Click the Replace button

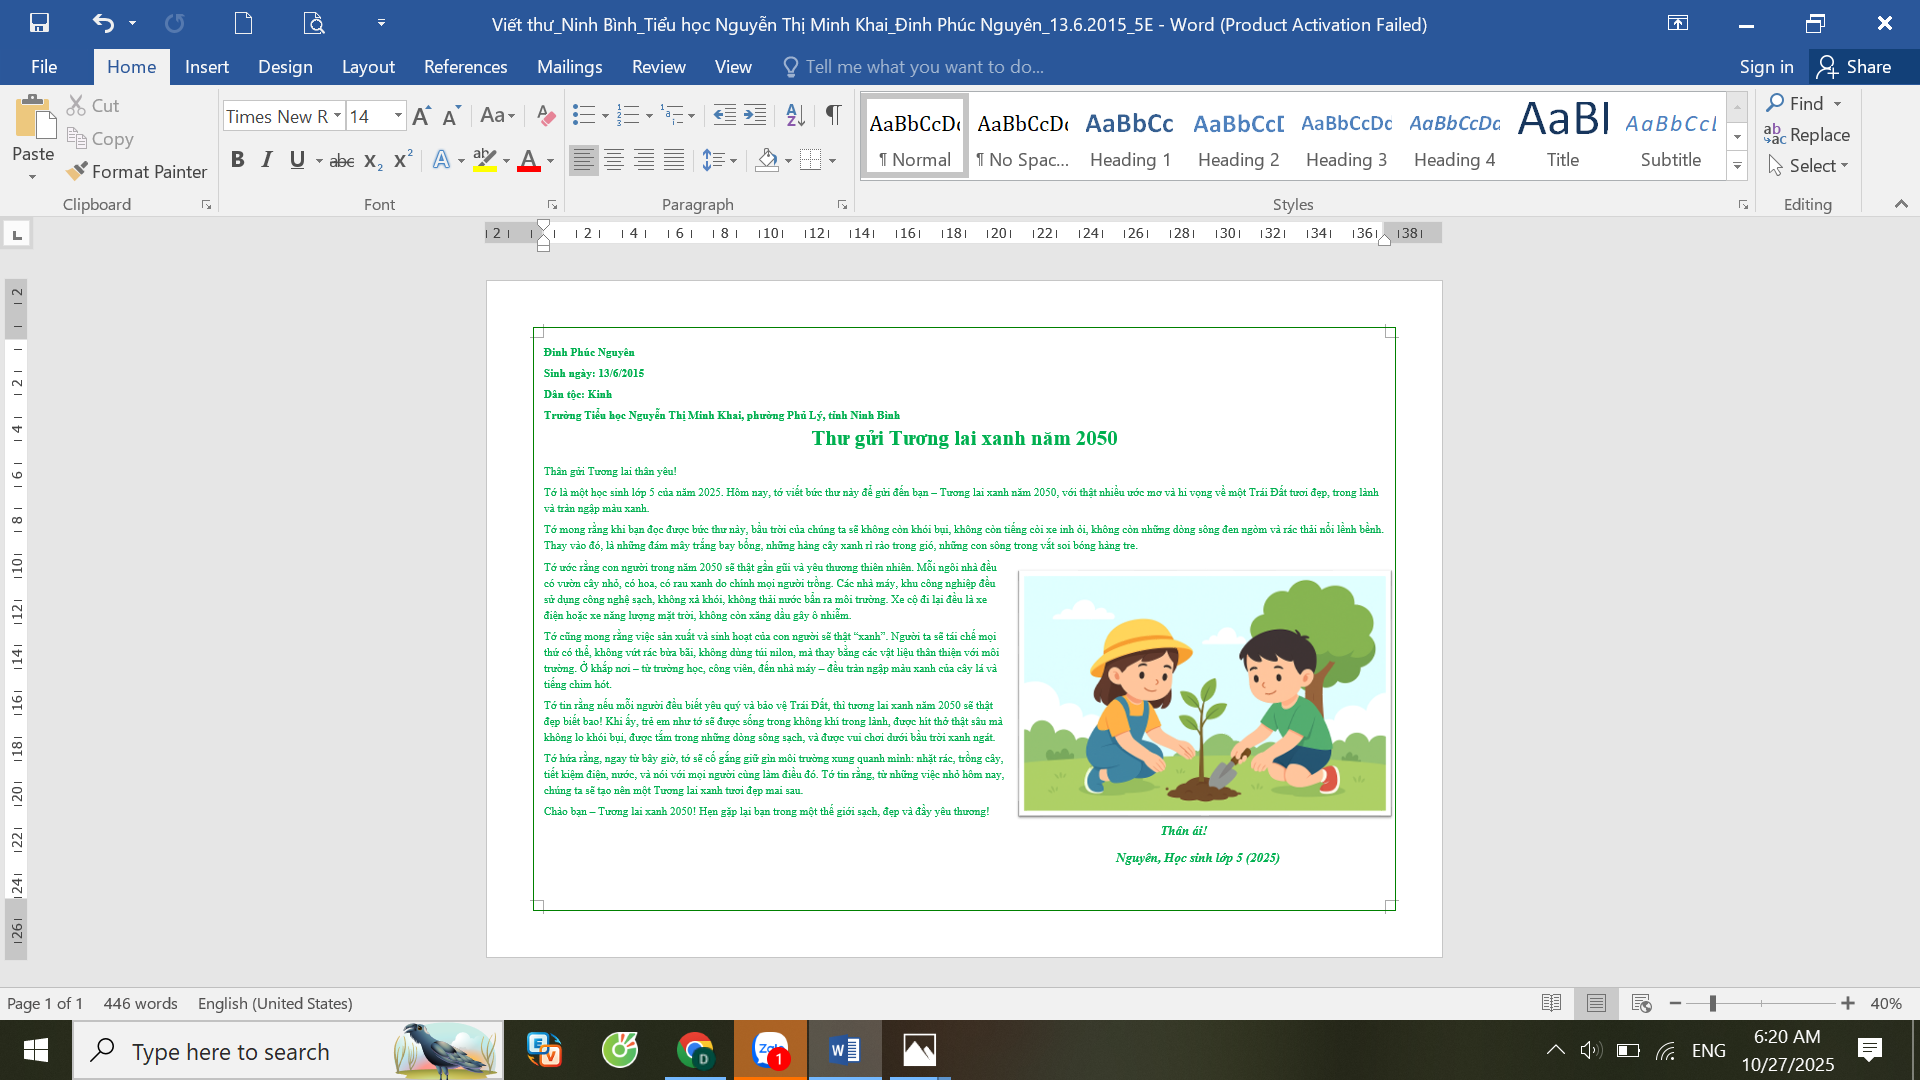1807,134
